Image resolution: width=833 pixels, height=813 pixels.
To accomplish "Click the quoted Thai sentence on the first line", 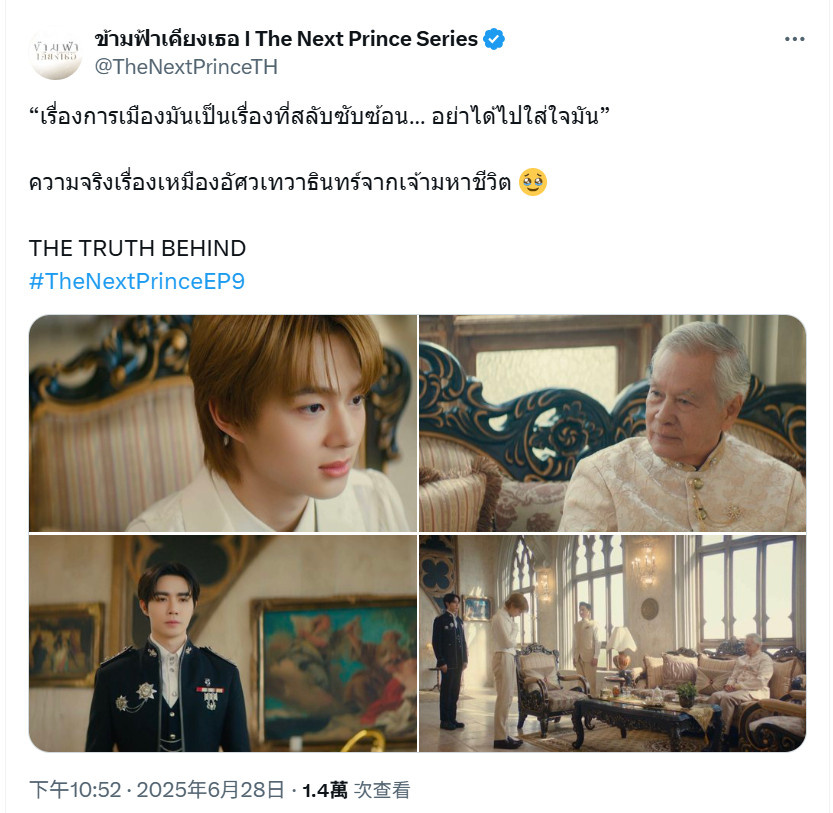I will 319,115.
